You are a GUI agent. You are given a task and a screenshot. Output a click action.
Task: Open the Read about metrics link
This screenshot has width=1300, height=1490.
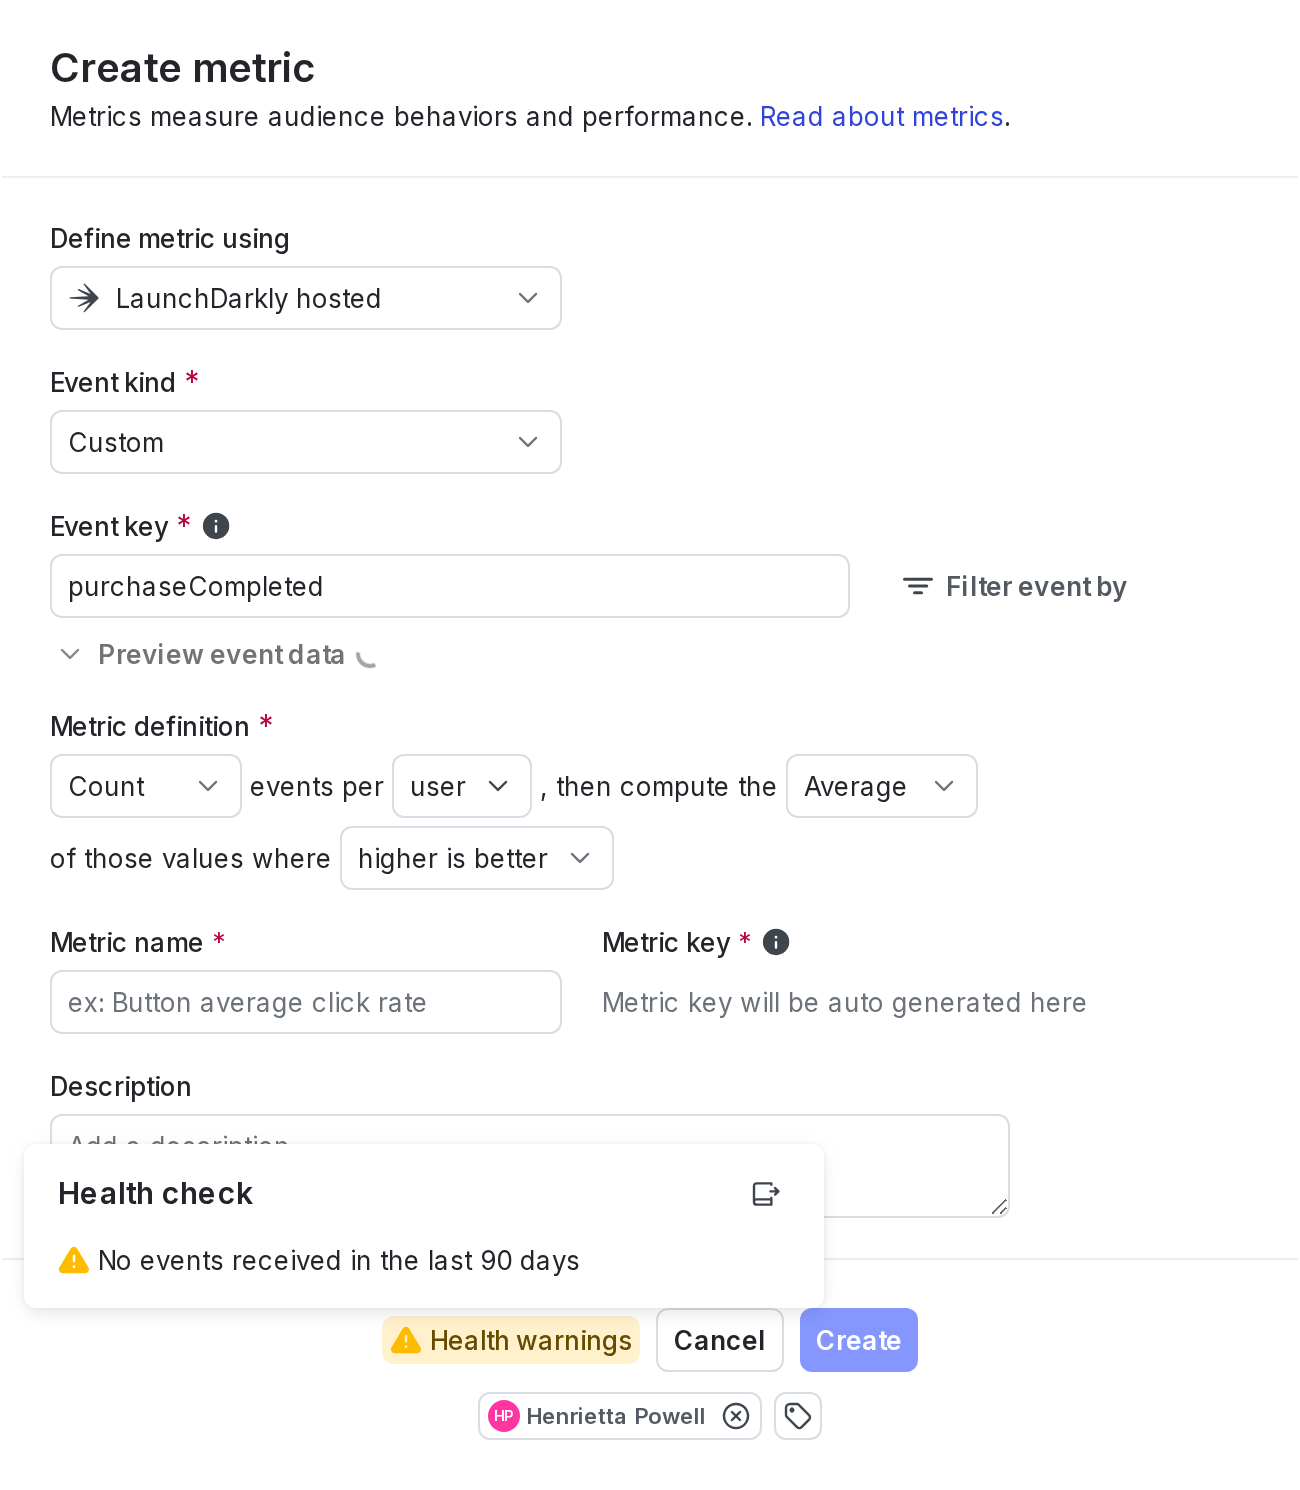(x=882, y=117)
